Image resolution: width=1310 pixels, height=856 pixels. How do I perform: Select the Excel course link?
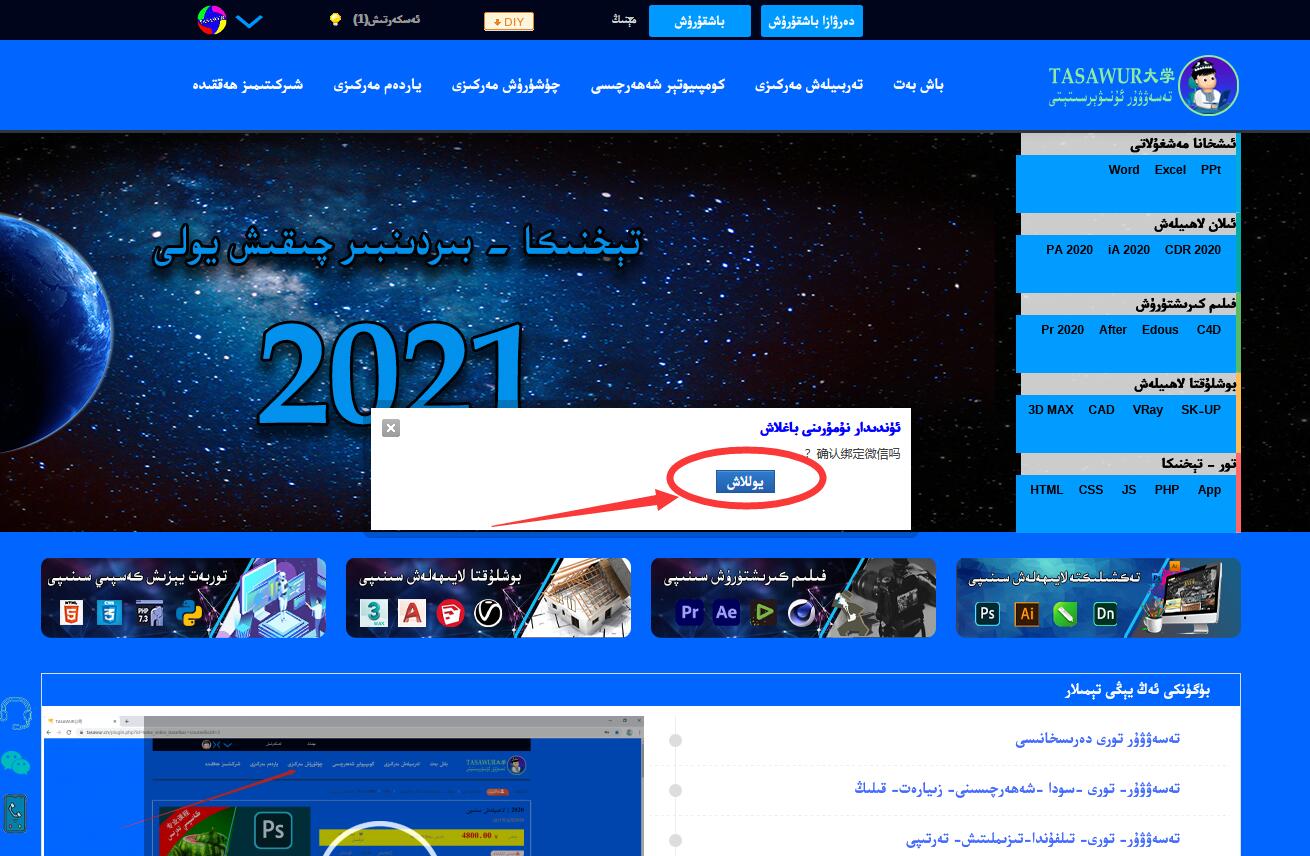pyautogui.click(x=1170, y=170)
